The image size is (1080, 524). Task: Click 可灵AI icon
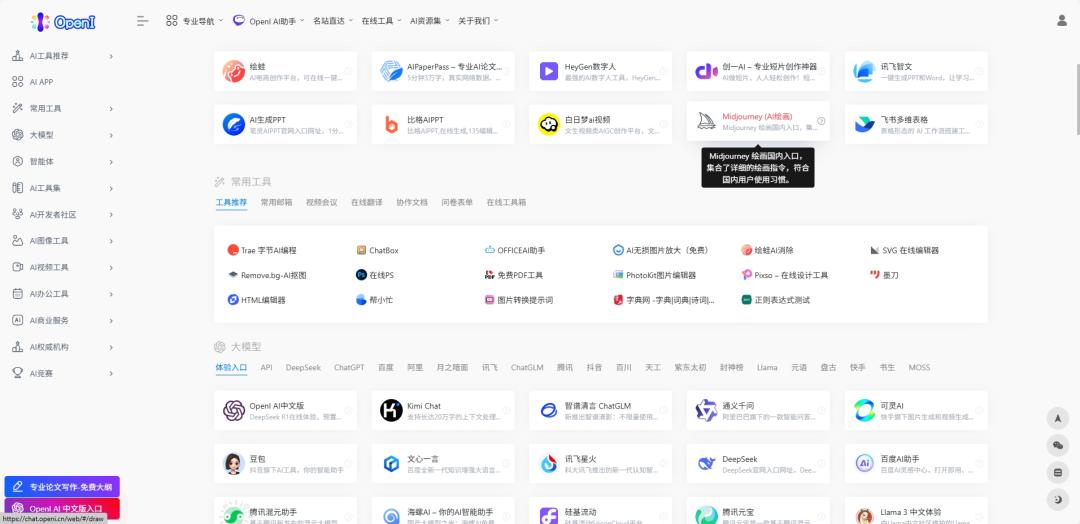click(864, 410)
